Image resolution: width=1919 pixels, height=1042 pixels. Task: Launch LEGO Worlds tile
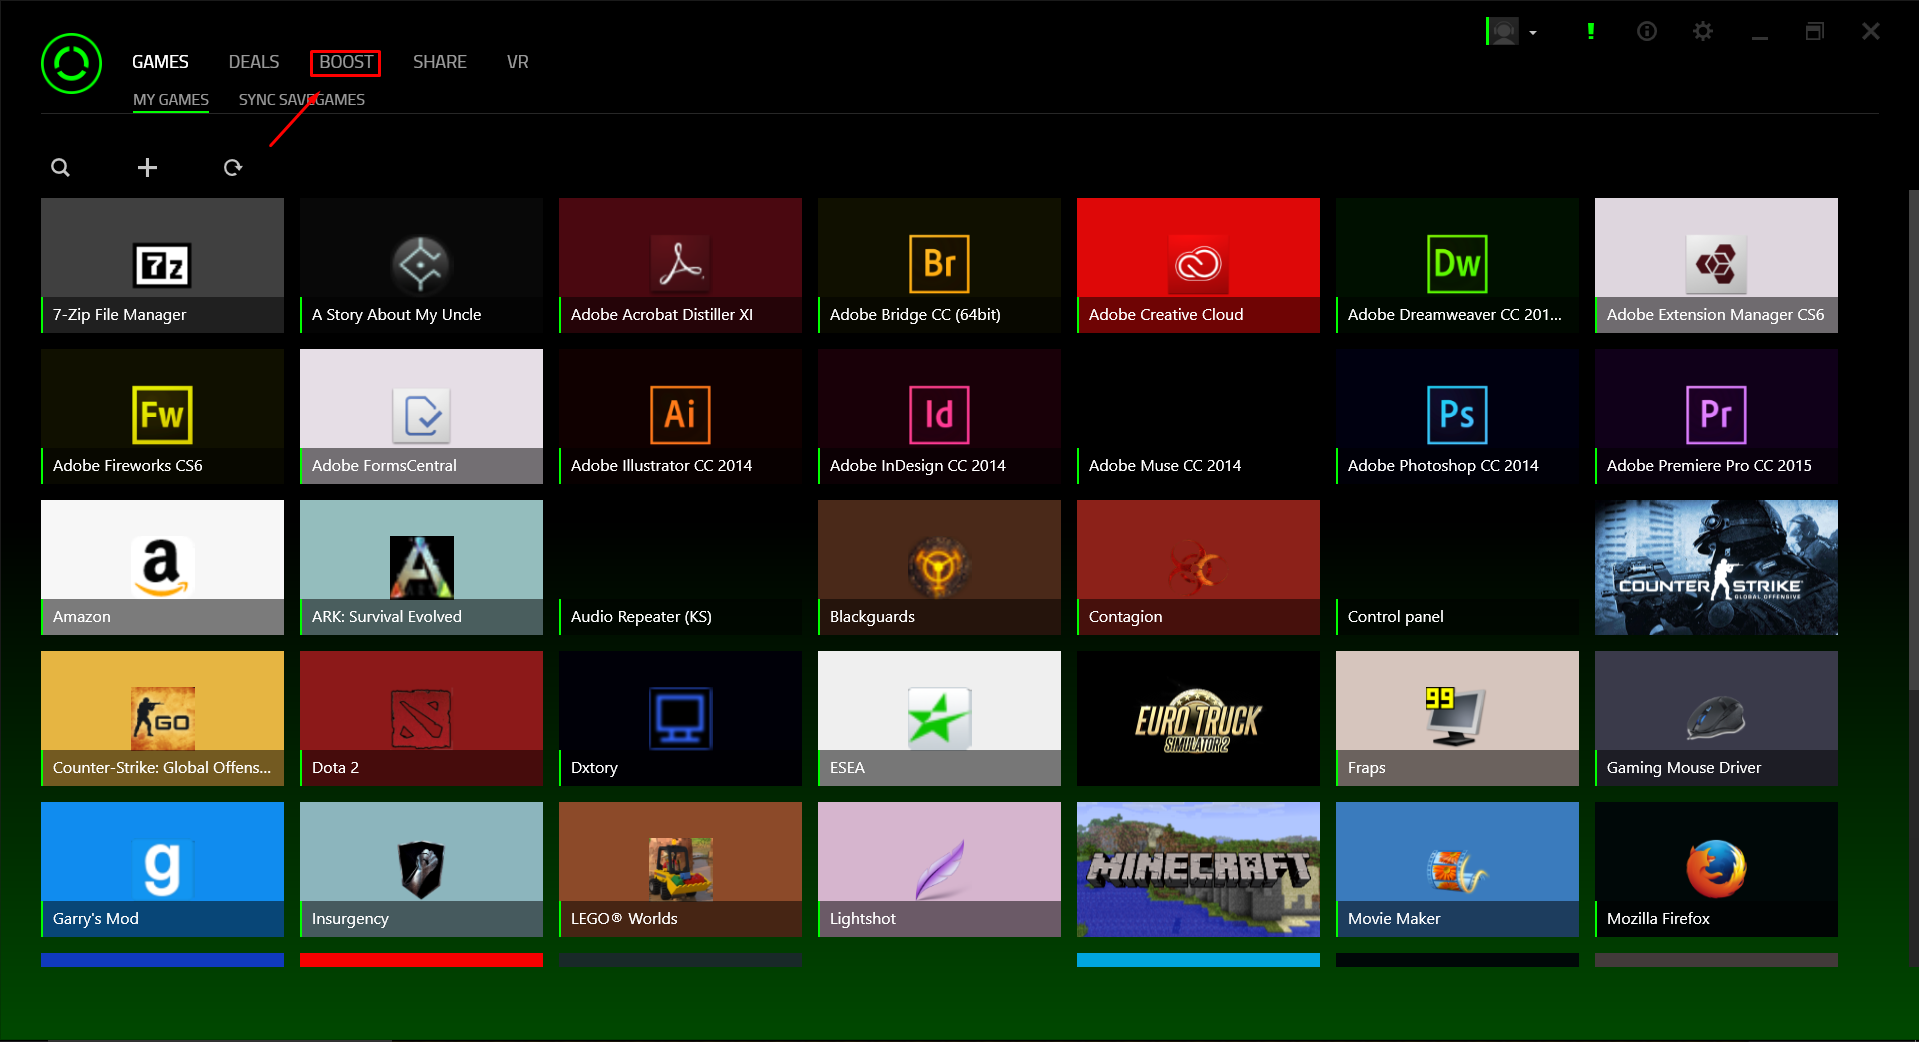(x=680, y=869)
